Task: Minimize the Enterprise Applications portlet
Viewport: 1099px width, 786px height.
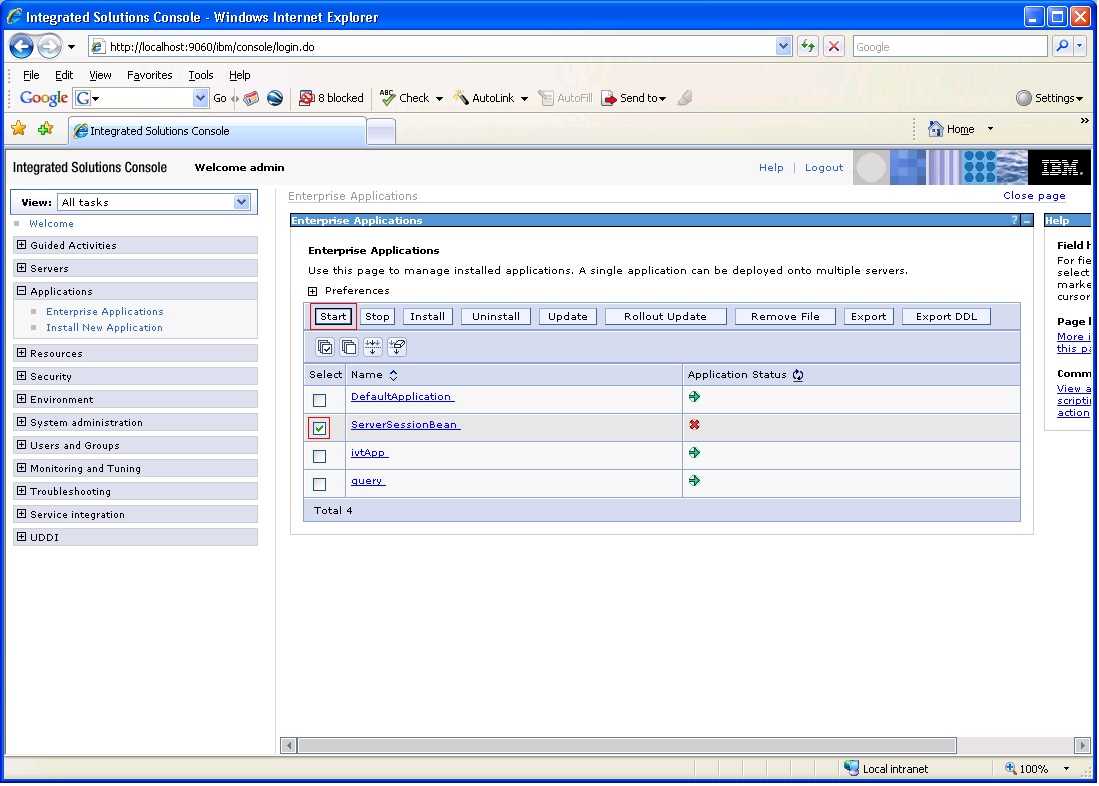Action: point(1027,221)
